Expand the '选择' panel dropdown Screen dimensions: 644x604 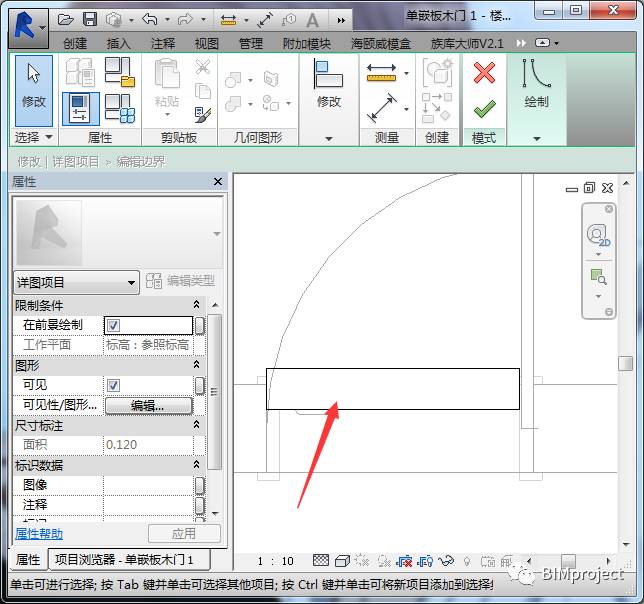[34, 137]
